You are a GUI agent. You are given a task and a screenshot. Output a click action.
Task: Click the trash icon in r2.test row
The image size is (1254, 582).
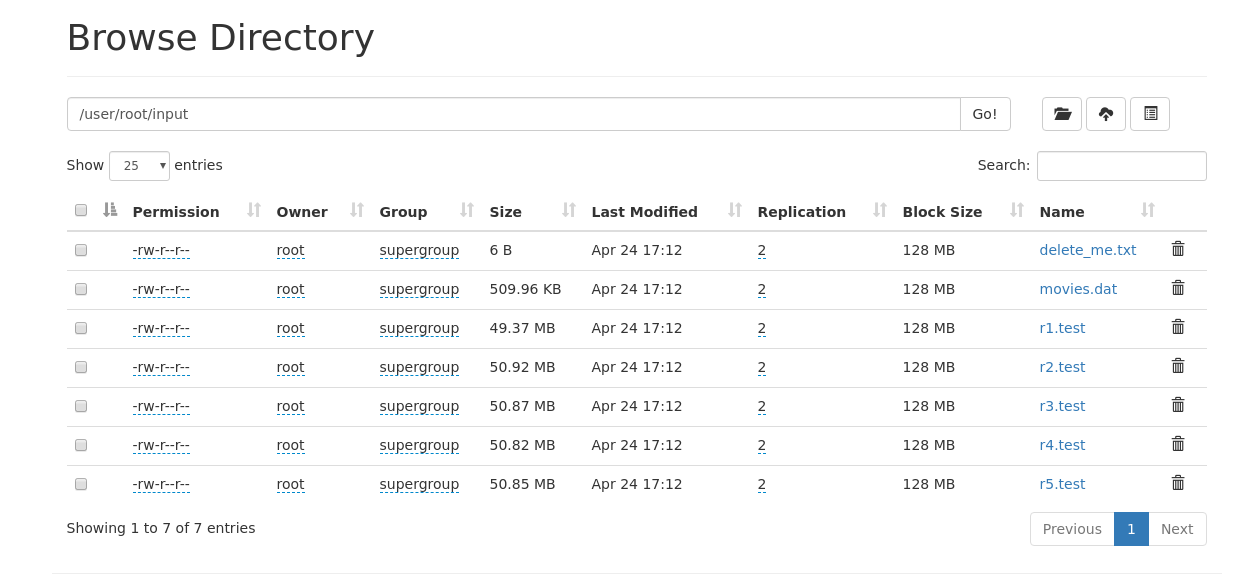[1178, 366]
